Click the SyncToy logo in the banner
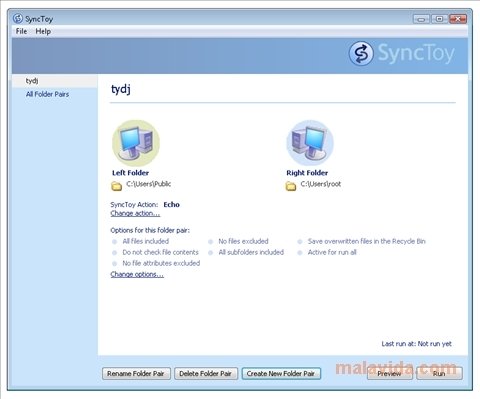Image resolution: width=480 pixels, height=399 pixels. [x=402, y=53]
